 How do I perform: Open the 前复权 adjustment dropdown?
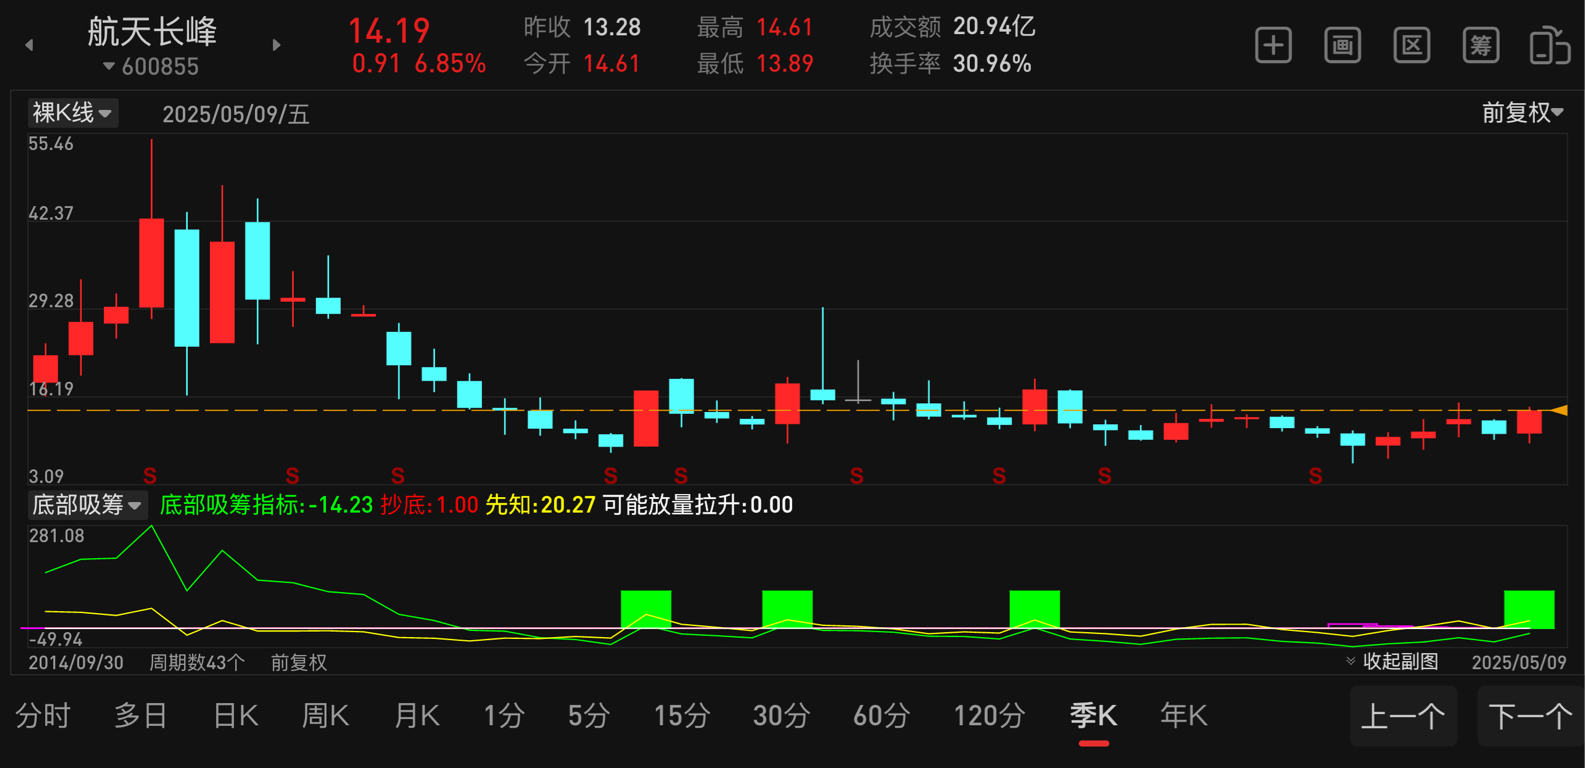(x=1522, y=113)
